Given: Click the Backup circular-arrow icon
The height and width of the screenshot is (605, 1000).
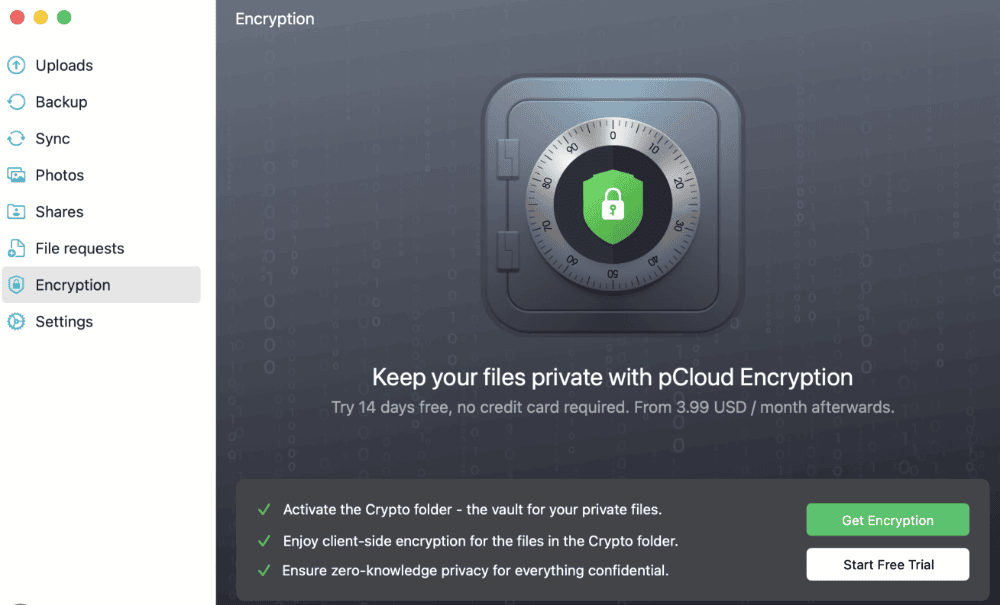Looking at the screenshot, I should click(16, 102).
